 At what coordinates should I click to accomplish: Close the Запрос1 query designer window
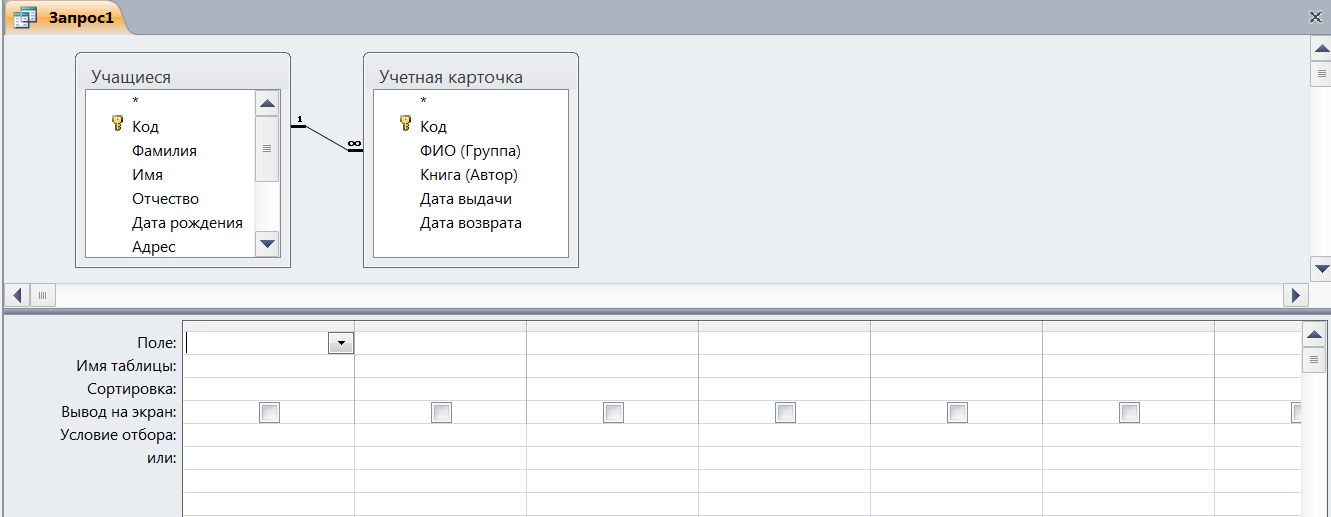[x=1315, y=16]
